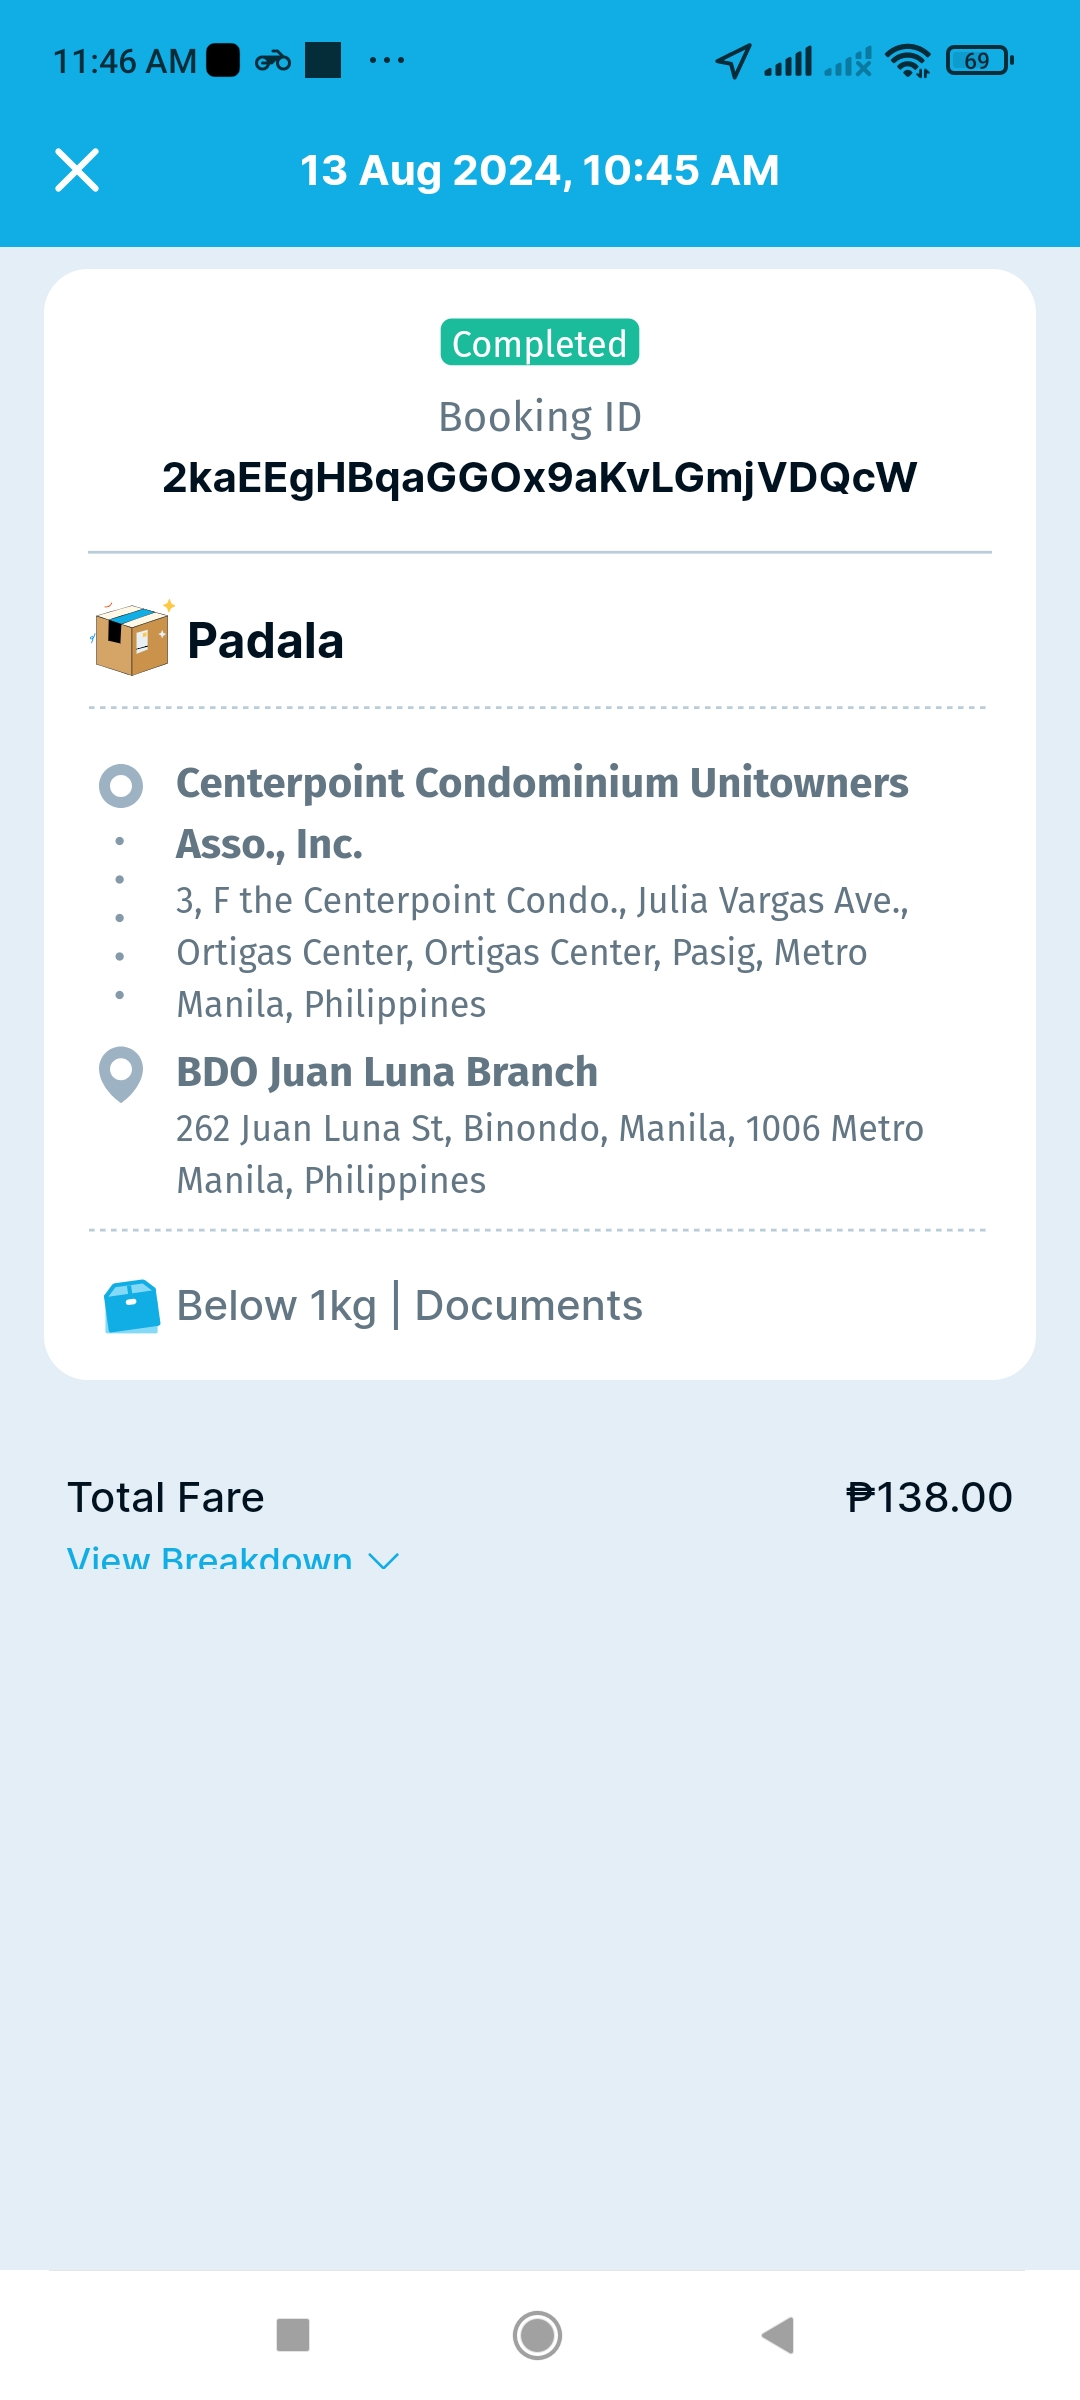Tap the ₱138.00 total fare amount

pos(929,1498)
